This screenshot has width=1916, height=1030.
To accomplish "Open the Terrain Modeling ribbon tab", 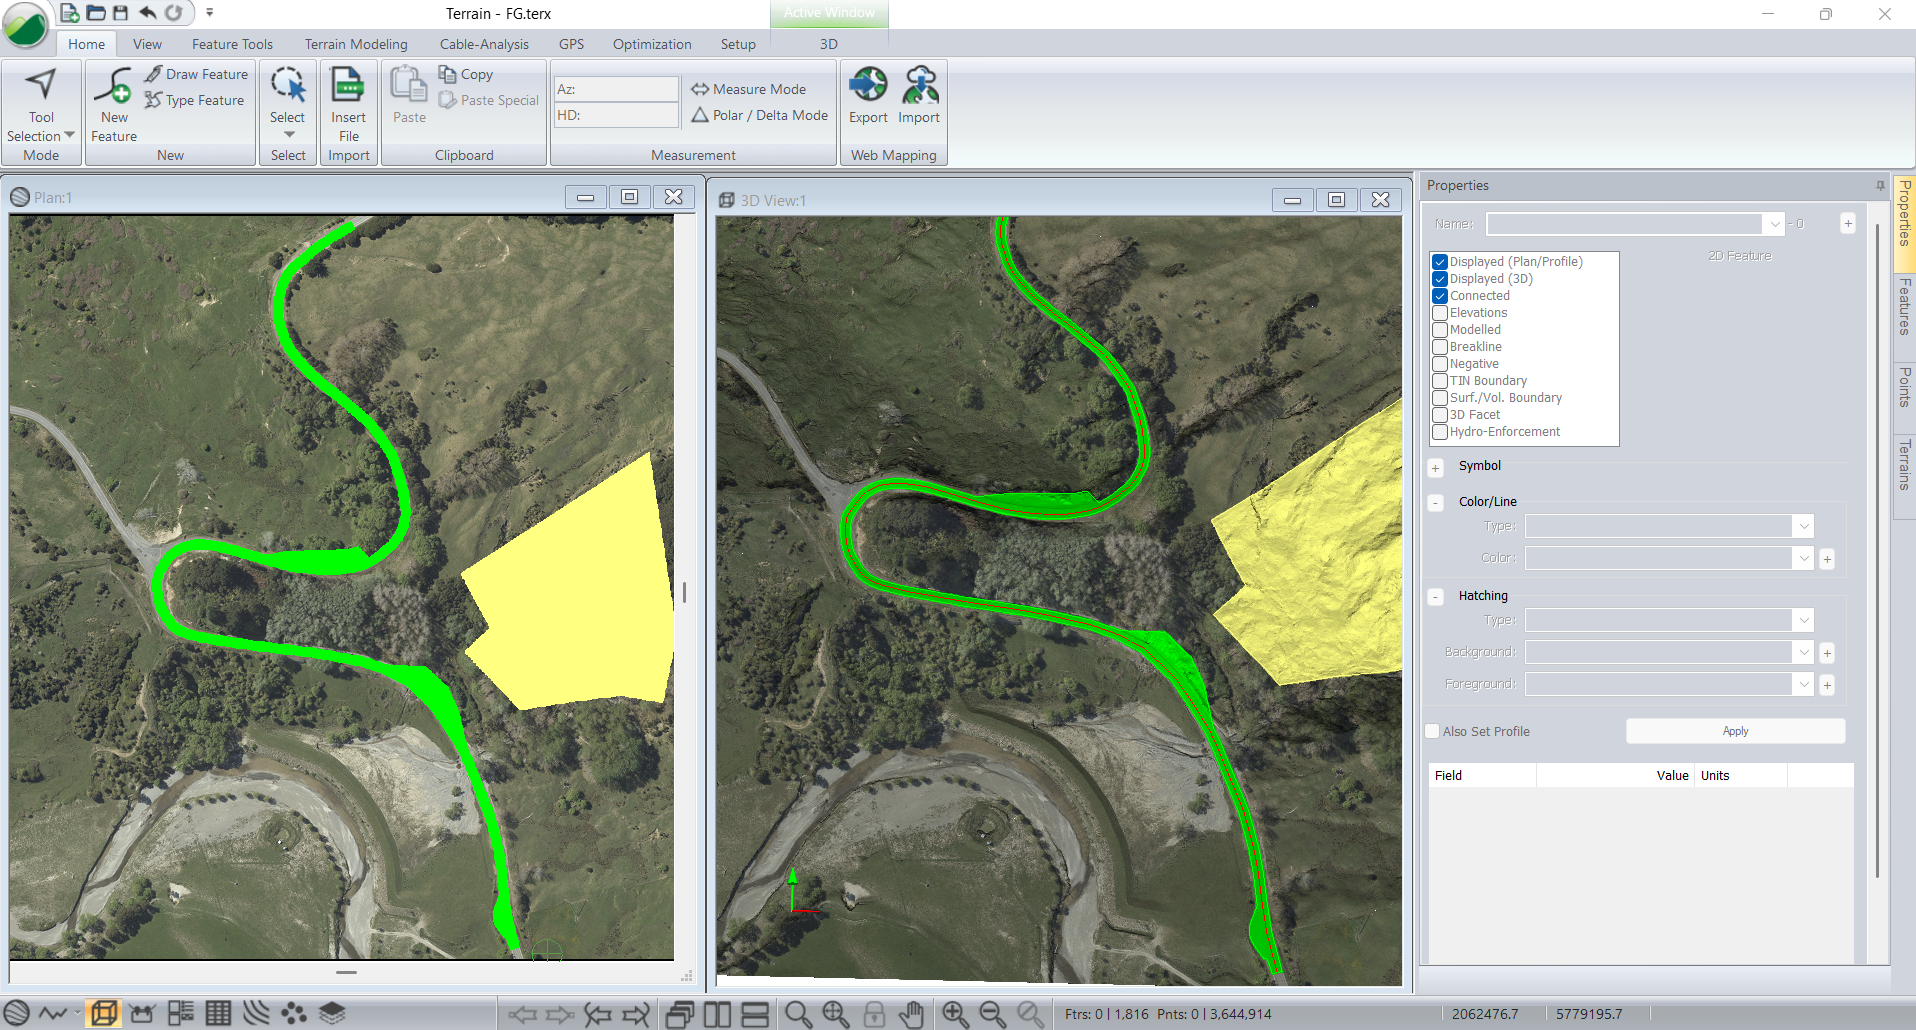I will tap(356, 44).
